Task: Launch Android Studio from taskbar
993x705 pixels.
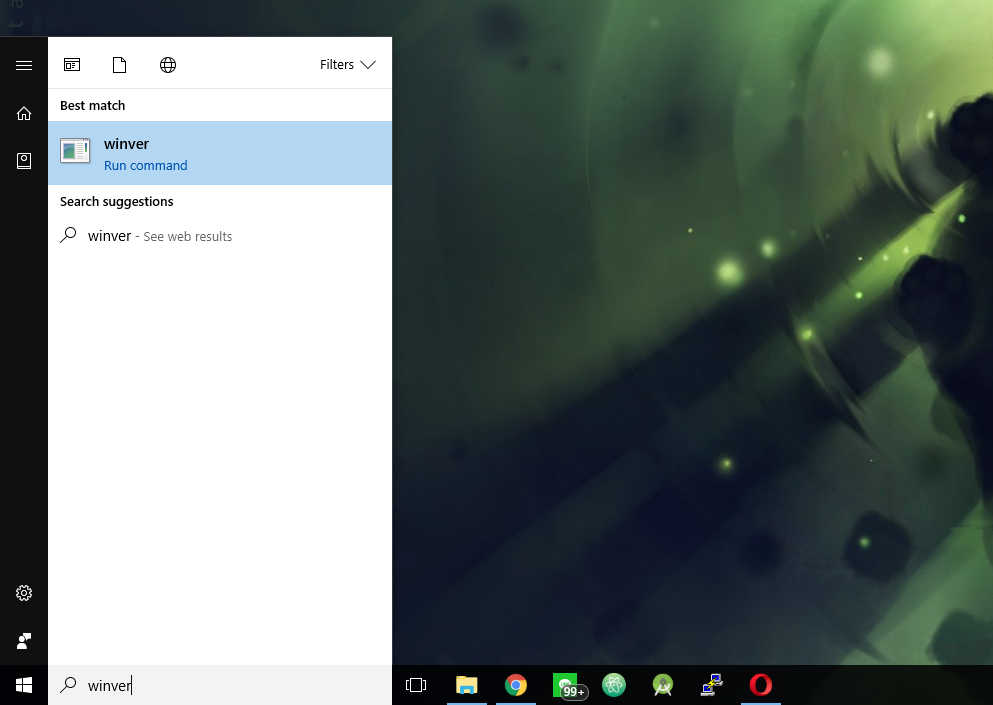Action: (x=662, y=685)
